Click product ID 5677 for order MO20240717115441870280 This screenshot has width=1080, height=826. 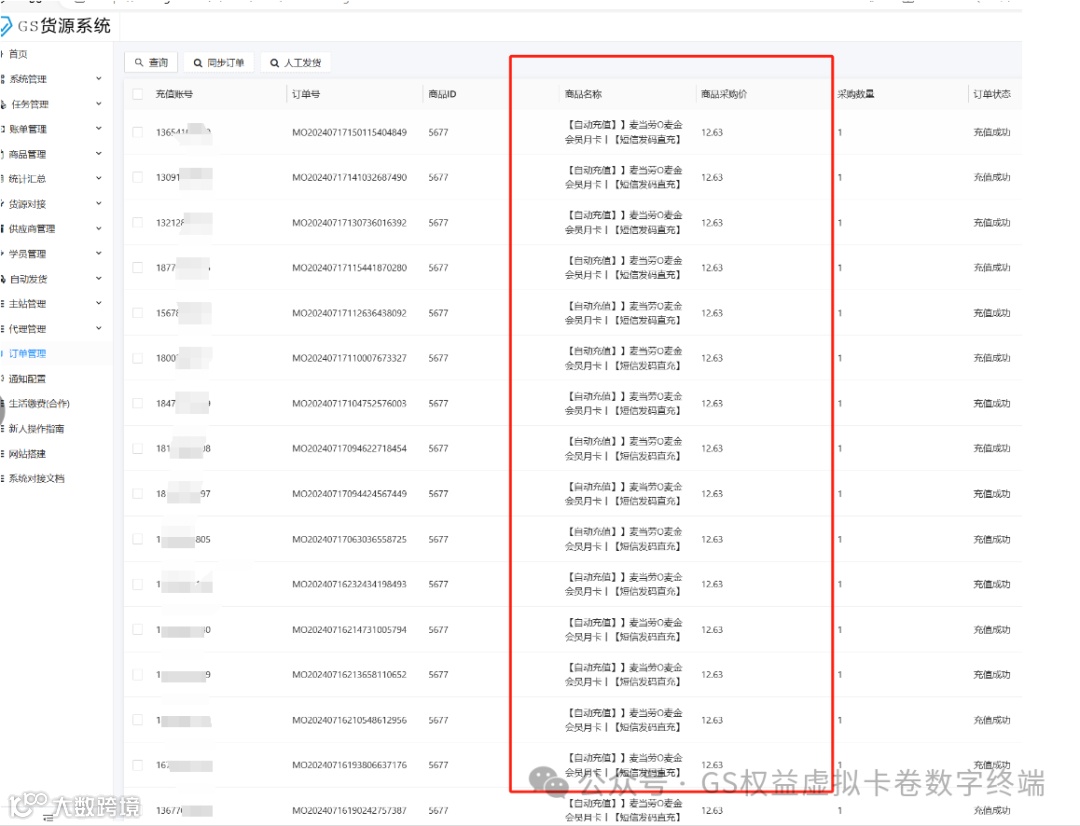click(438, 267)
